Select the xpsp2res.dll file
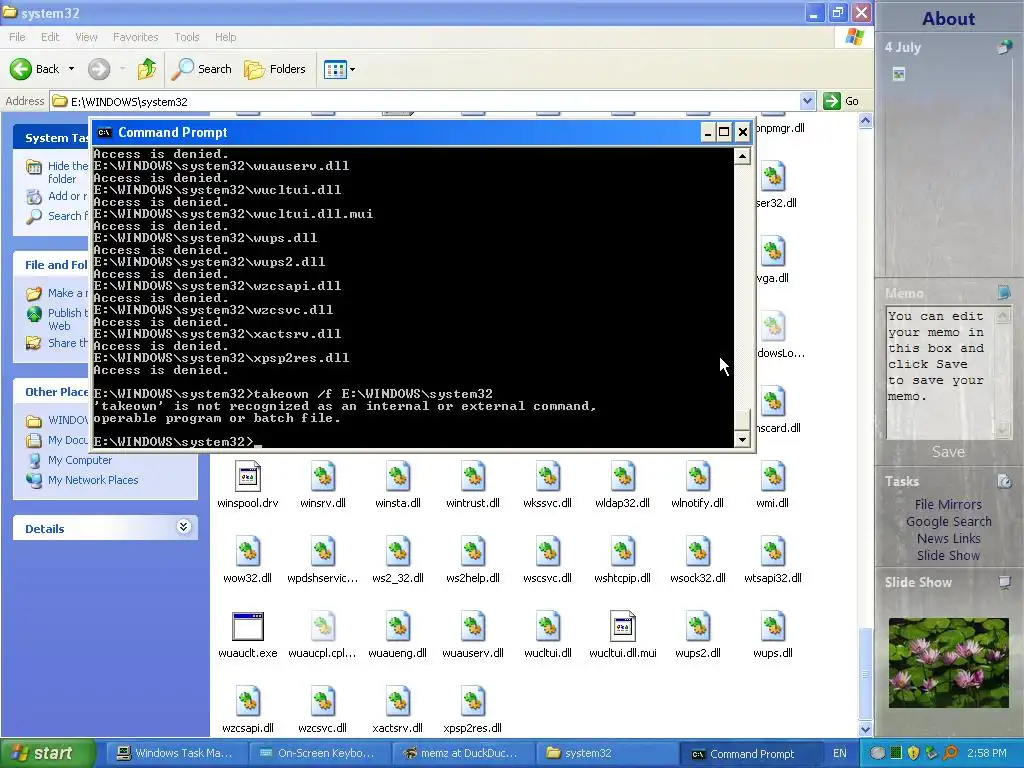 pyautogui.click(x=473, y=702)
